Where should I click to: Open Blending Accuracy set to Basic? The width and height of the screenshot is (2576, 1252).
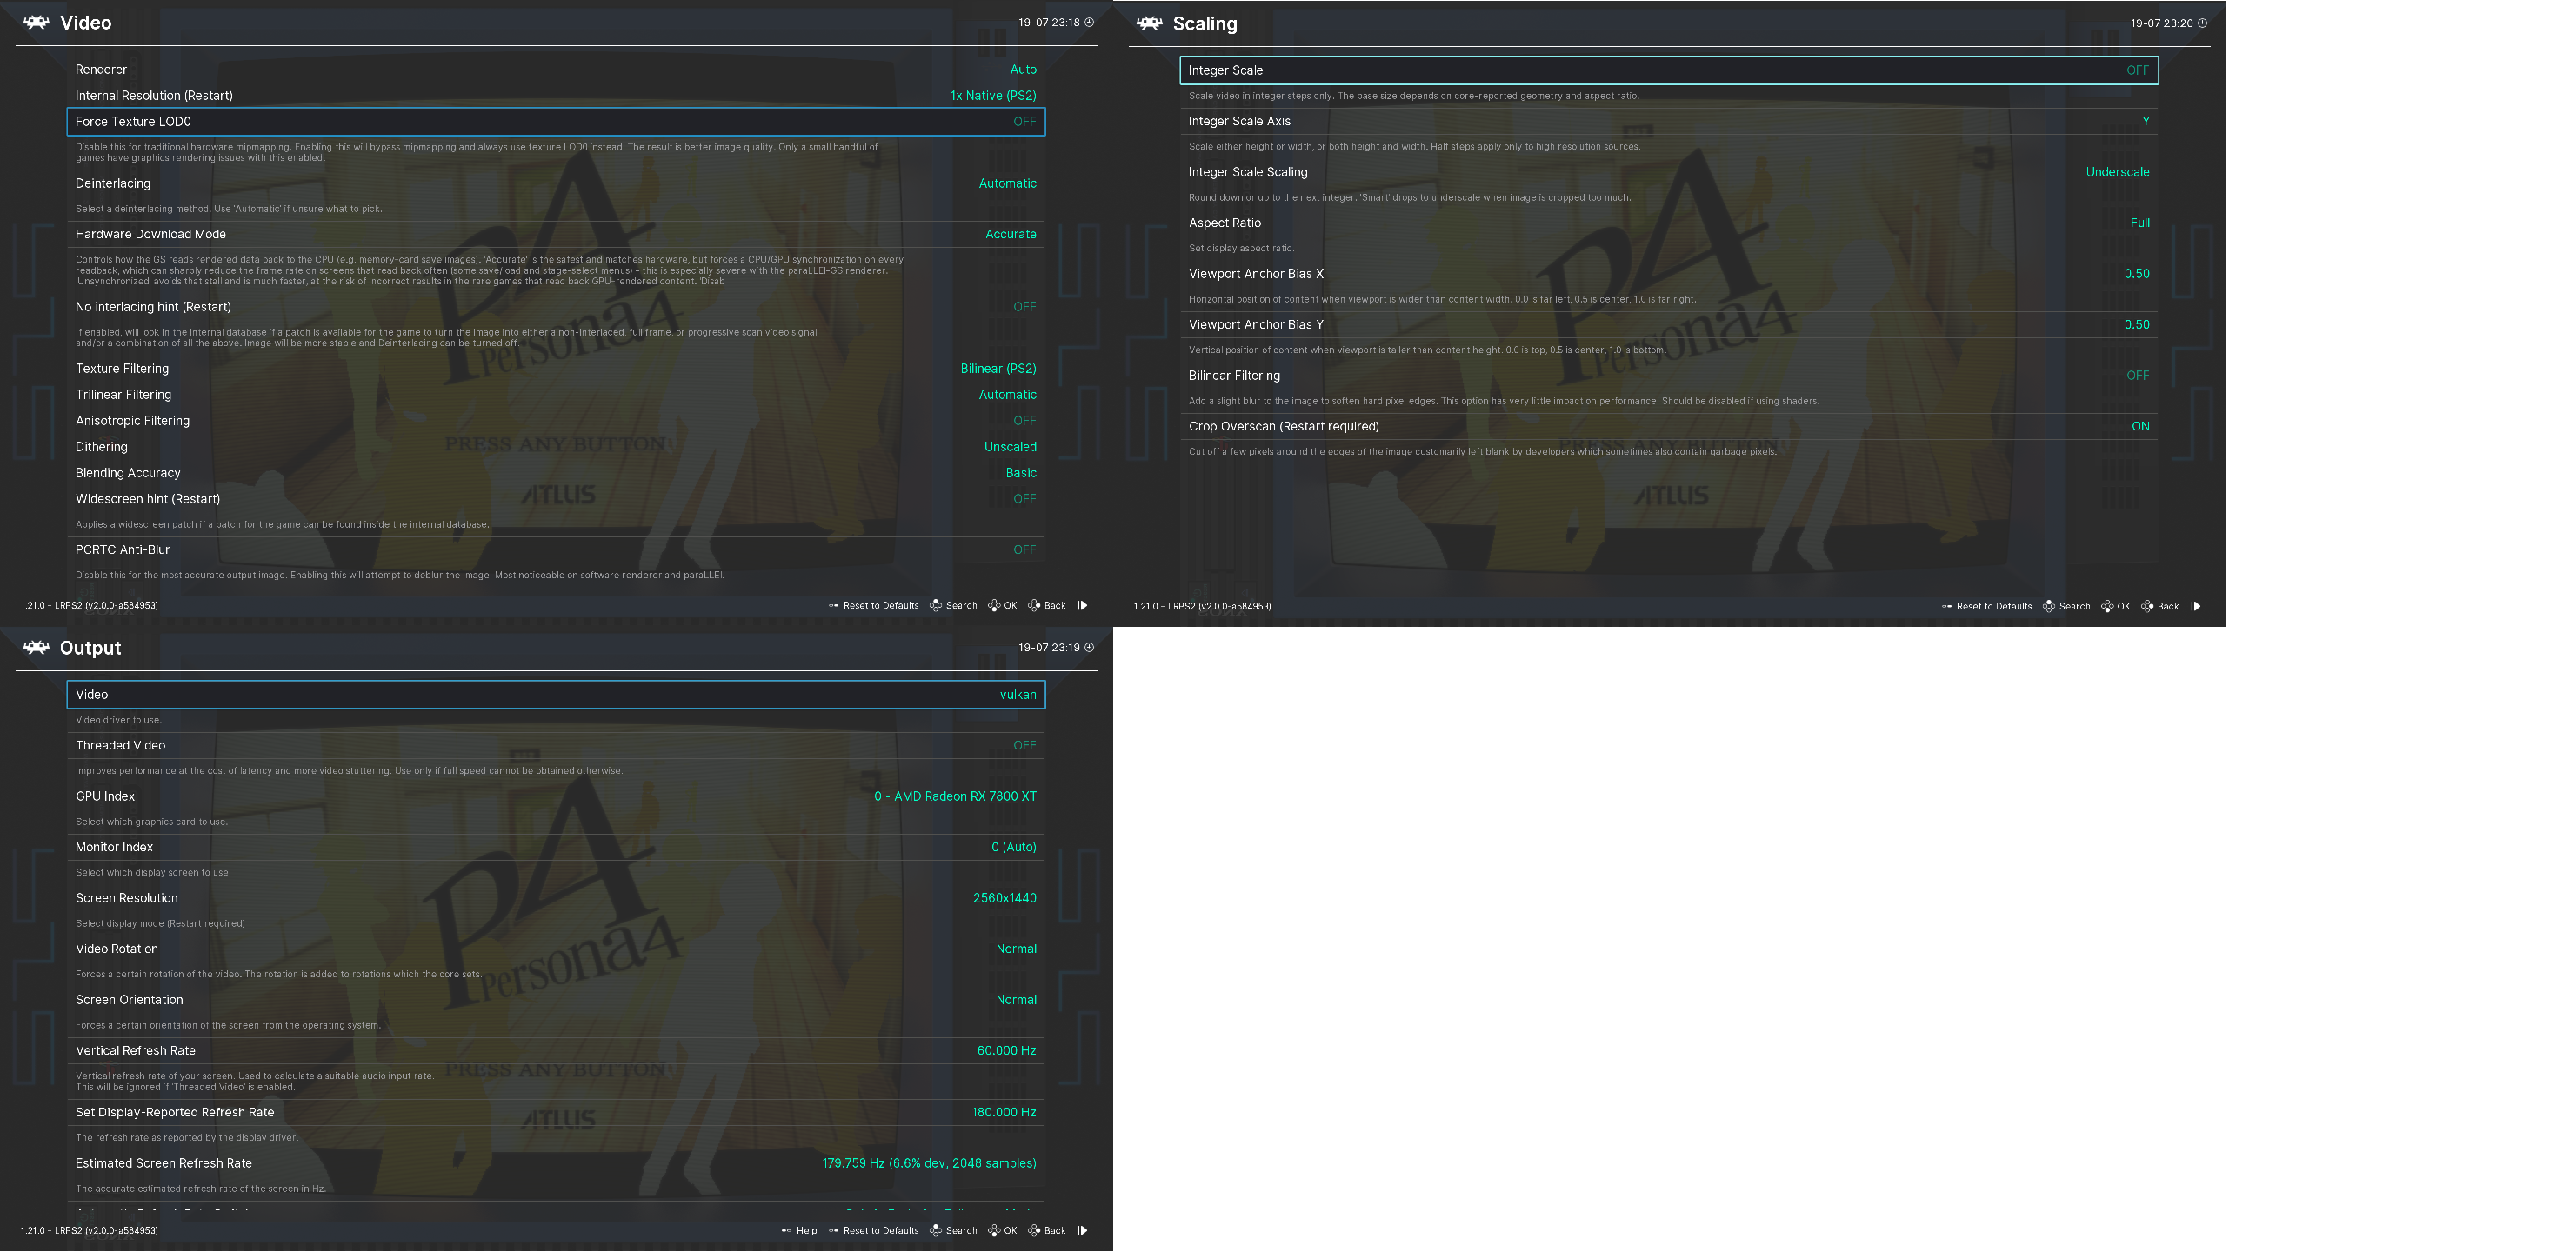click(556, 473)
